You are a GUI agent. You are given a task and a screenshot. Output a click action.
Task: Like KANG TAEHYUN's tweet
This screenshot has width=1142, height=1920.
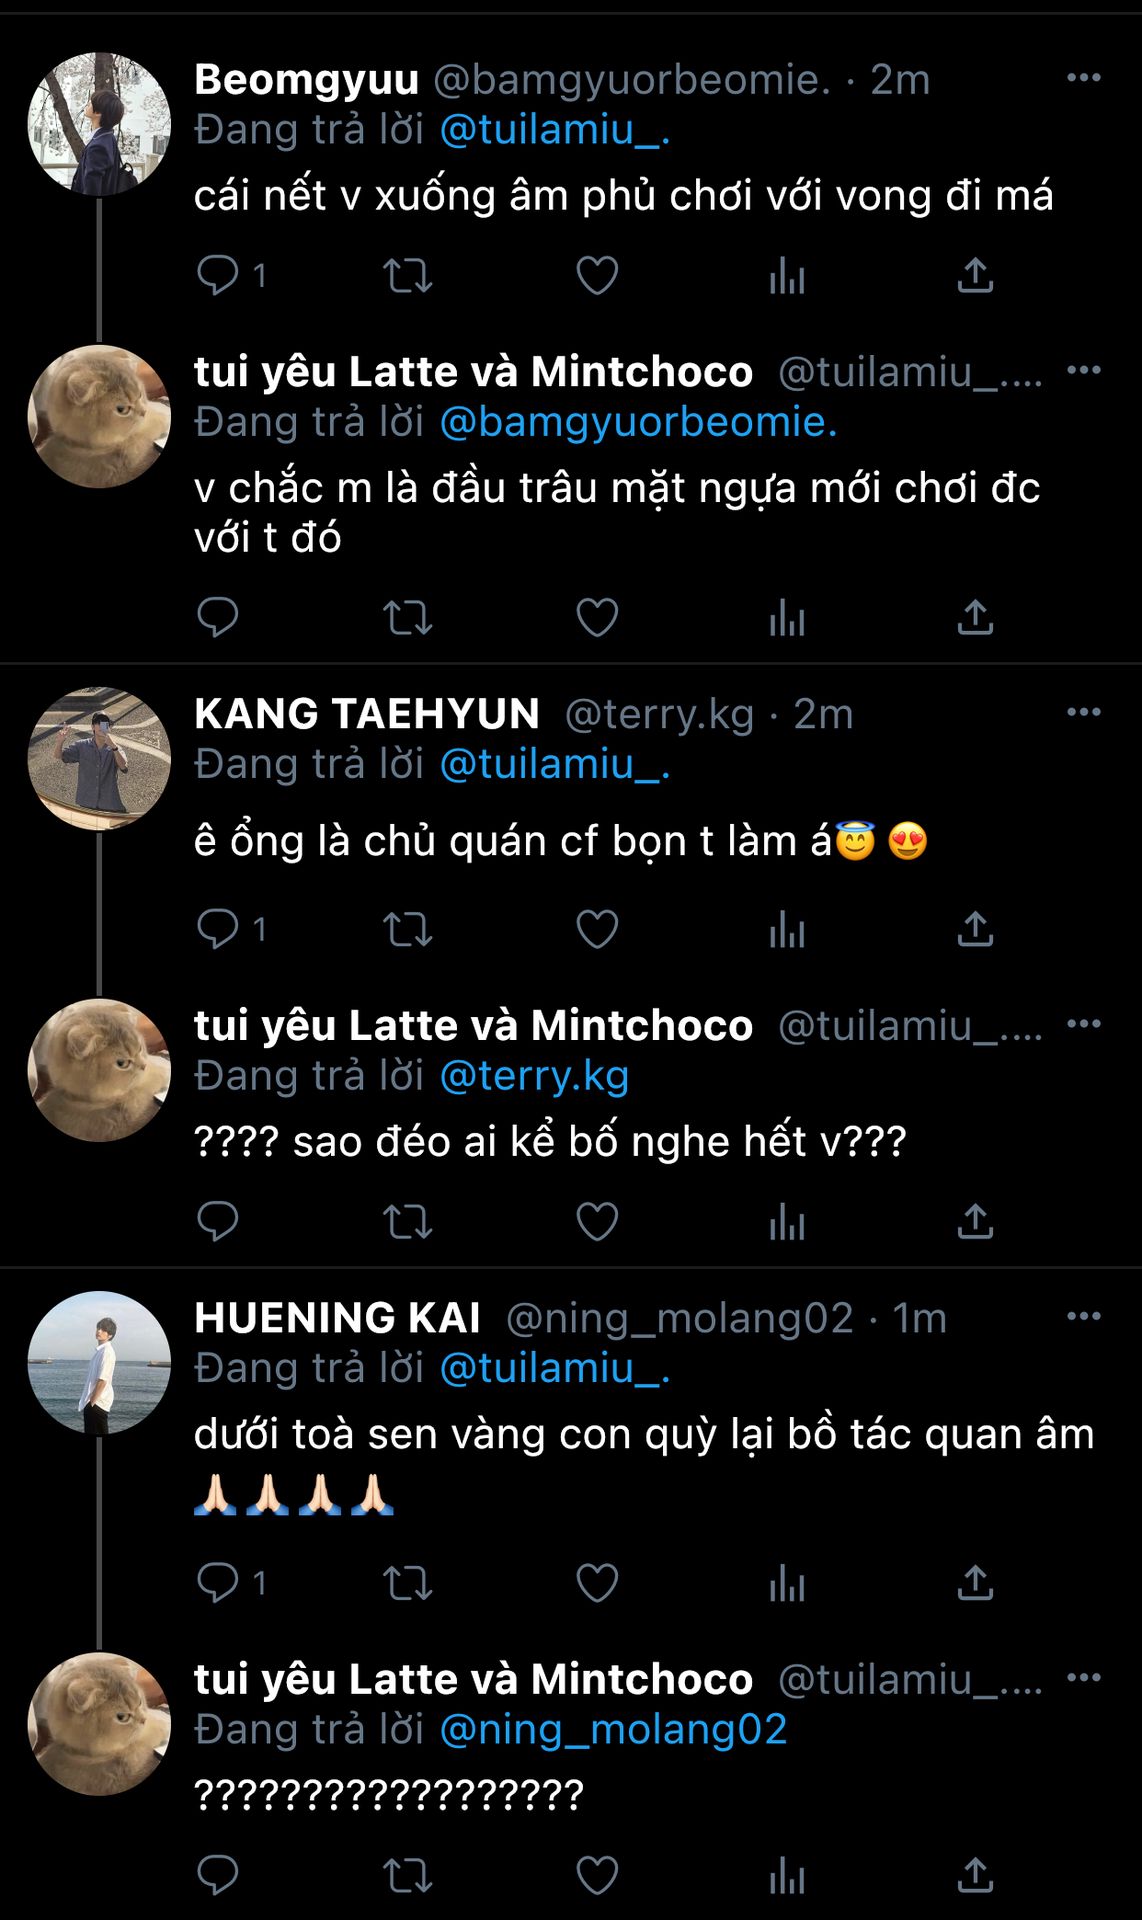pyautogui.click(x=597, y=929)
